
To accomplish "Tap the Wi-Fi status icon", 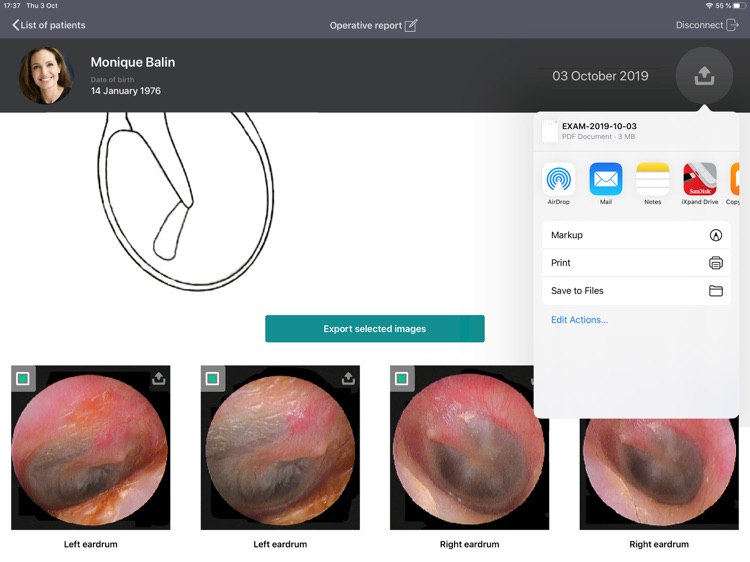I will [x=709, y=6].
